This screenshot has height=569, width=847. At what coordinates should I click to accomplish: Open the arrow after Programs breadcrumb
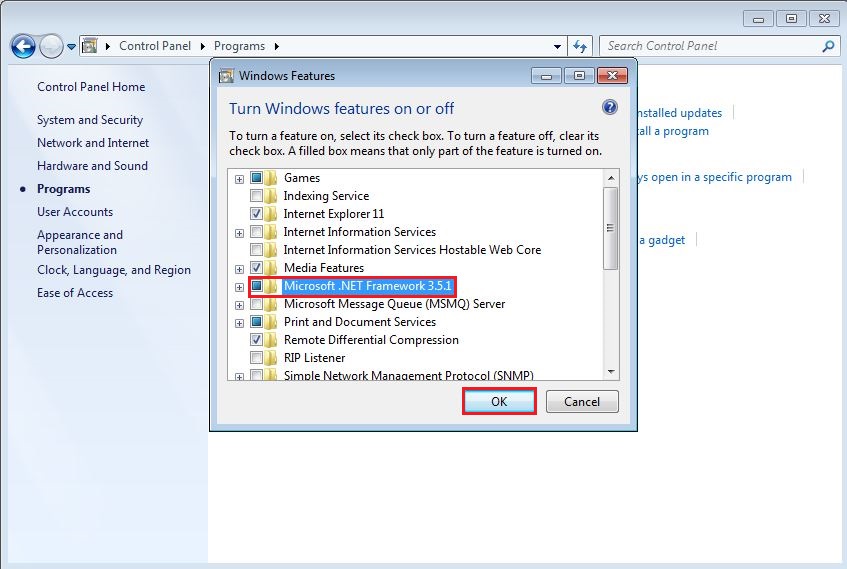[x=277, y=46]
